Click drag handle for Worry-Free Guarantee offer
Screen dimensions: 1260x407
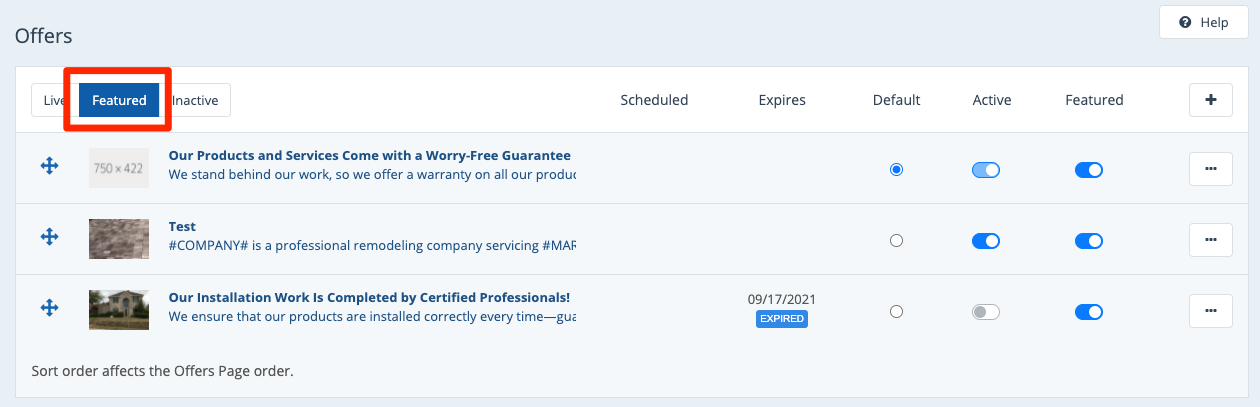pos(49,167)
